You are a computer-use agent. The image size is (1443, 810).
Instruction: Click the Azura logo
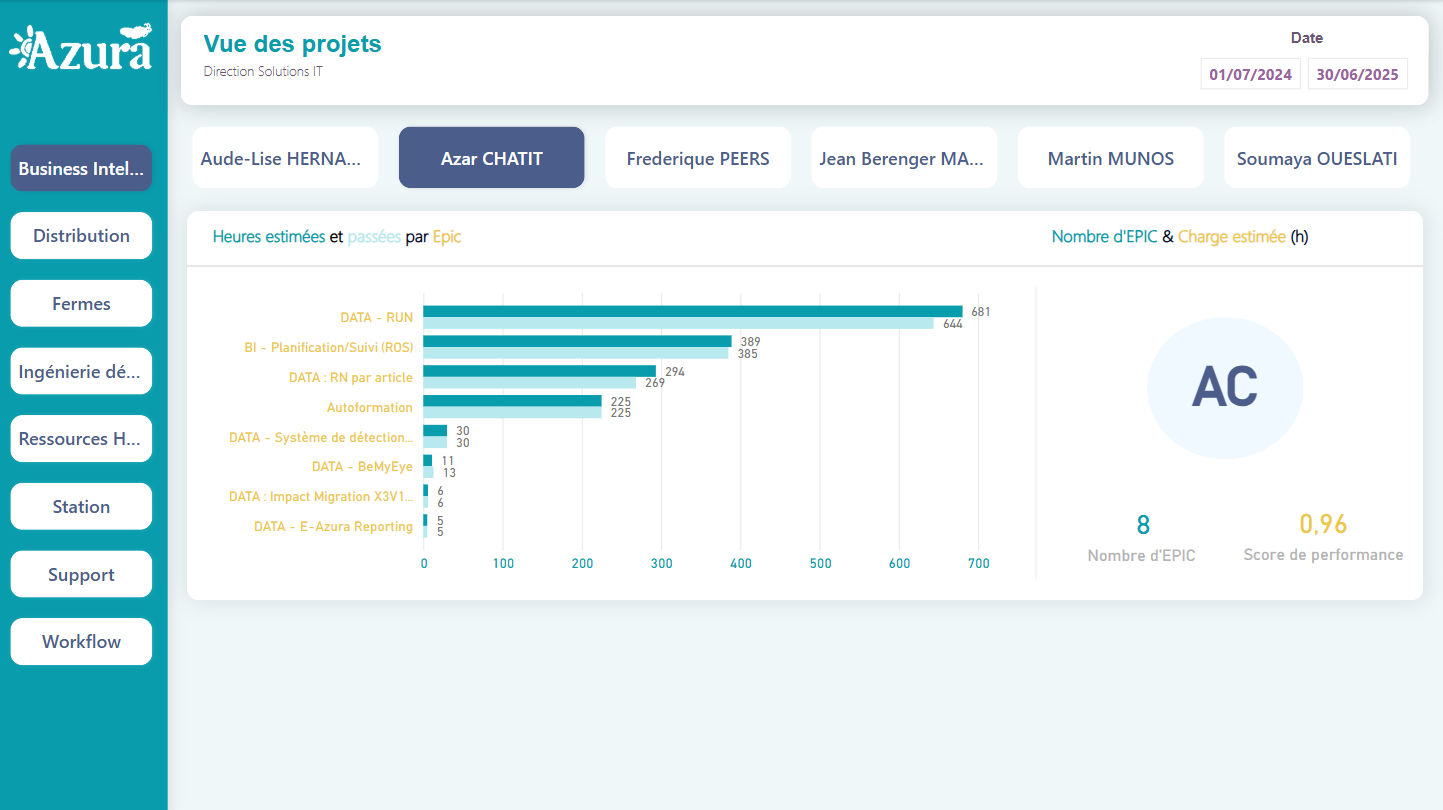click(x=81, y=48)
